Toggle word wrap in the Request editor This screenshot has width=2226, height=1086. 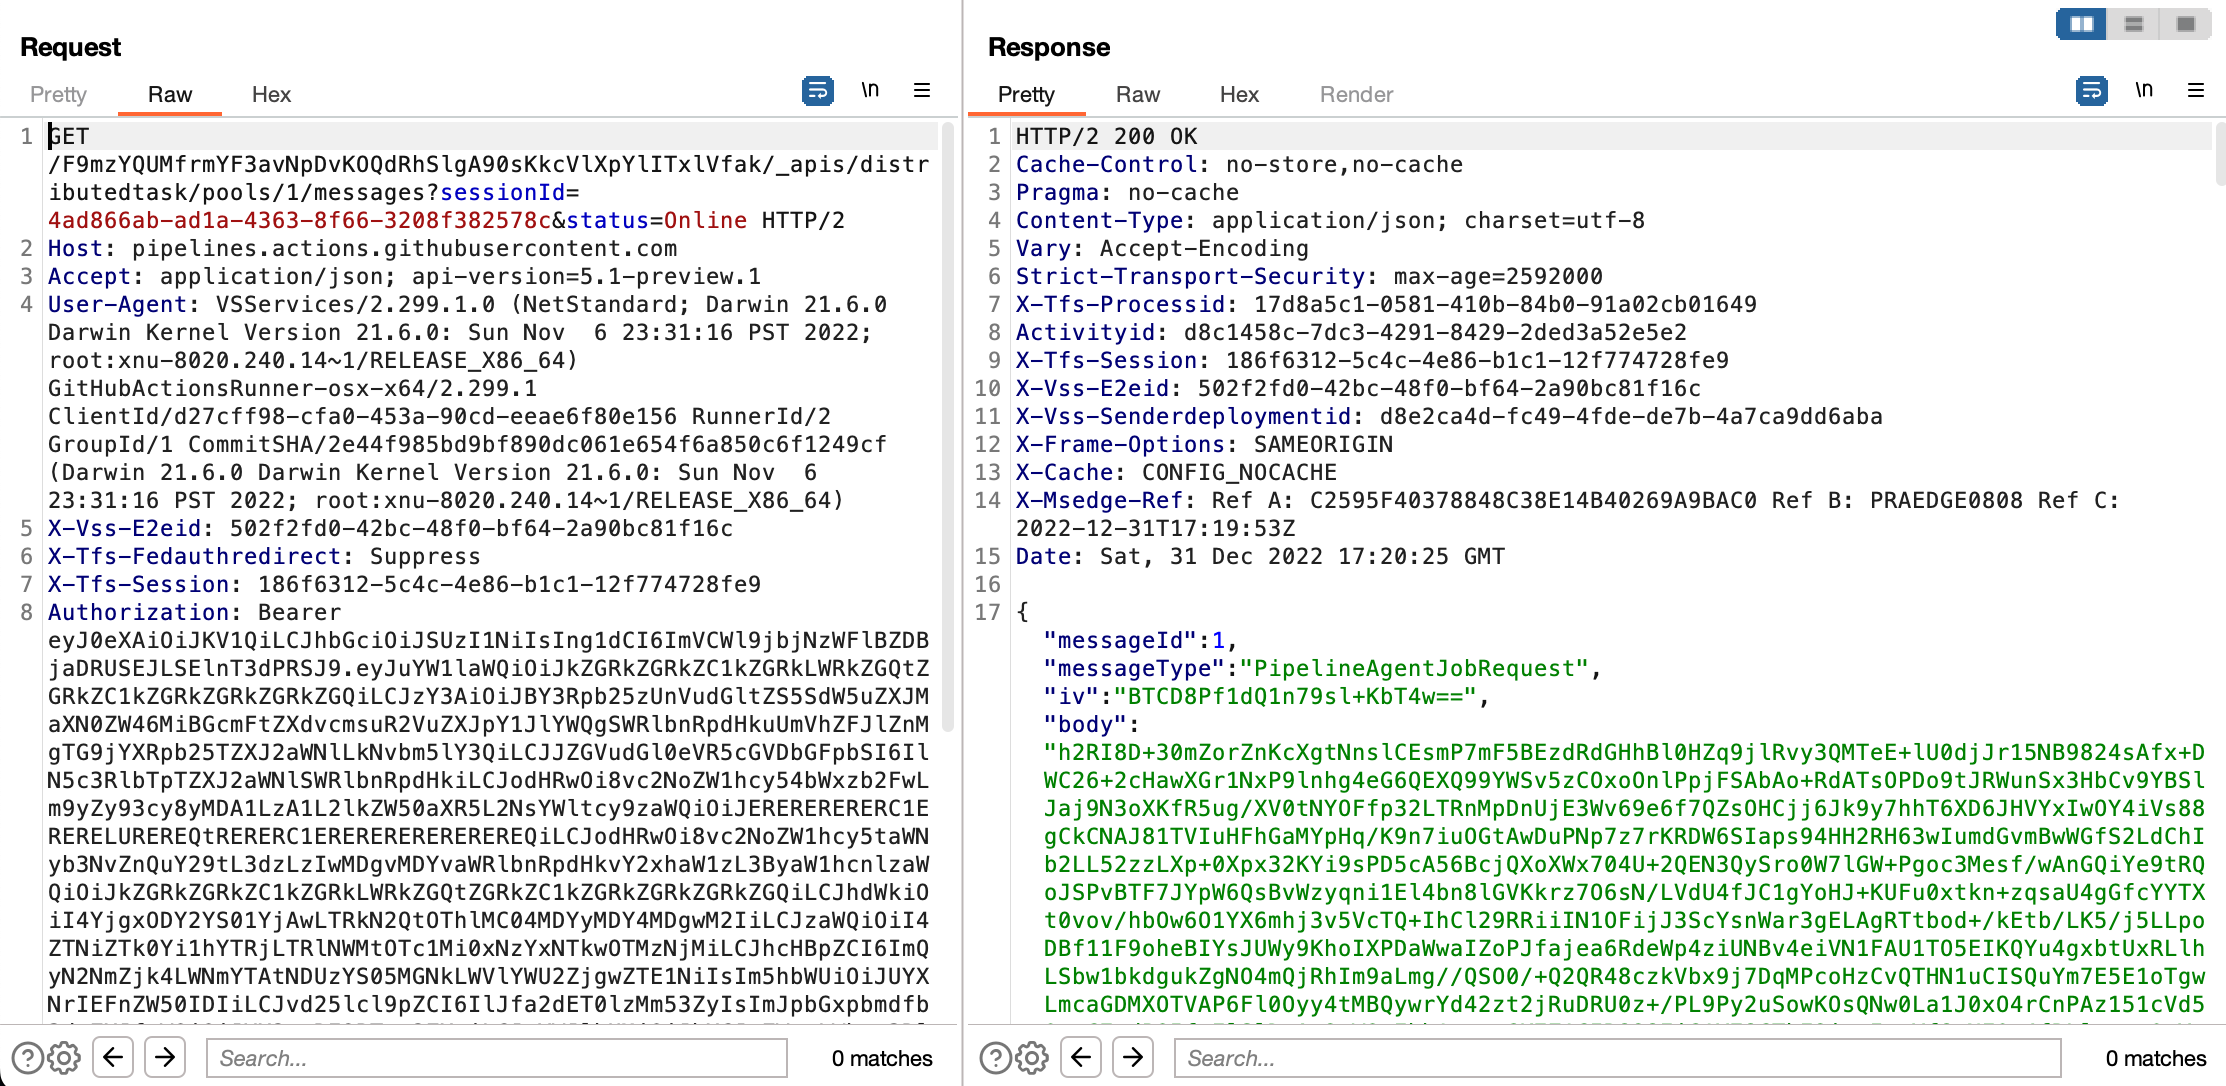818,90
